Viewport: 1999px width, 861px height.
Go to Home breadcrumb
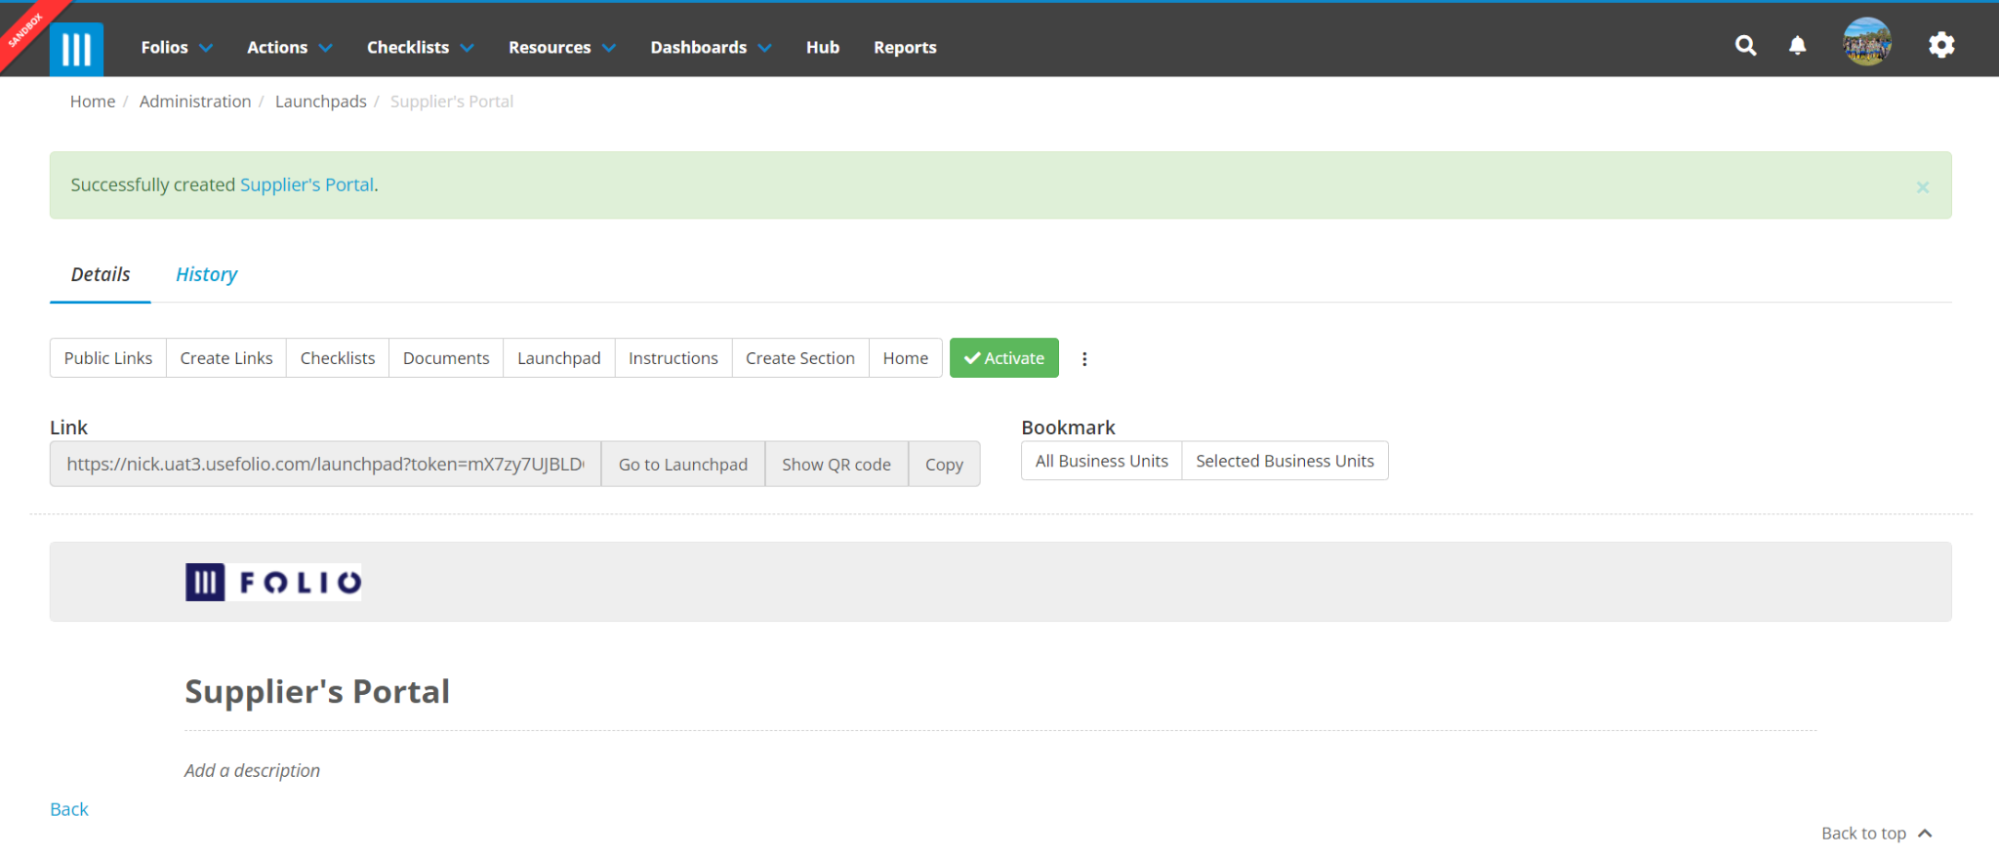tap(92, 101)
